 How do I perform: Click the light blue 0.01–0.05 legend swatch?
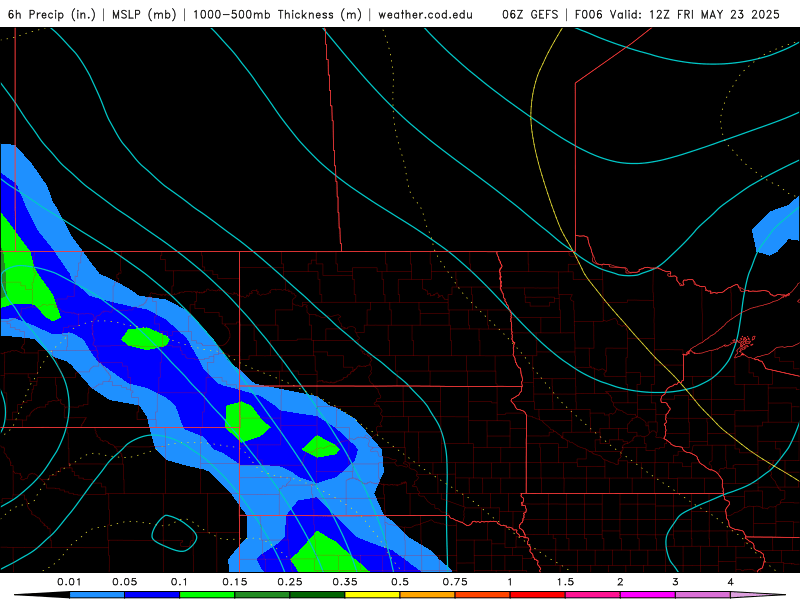coord(97,595)
